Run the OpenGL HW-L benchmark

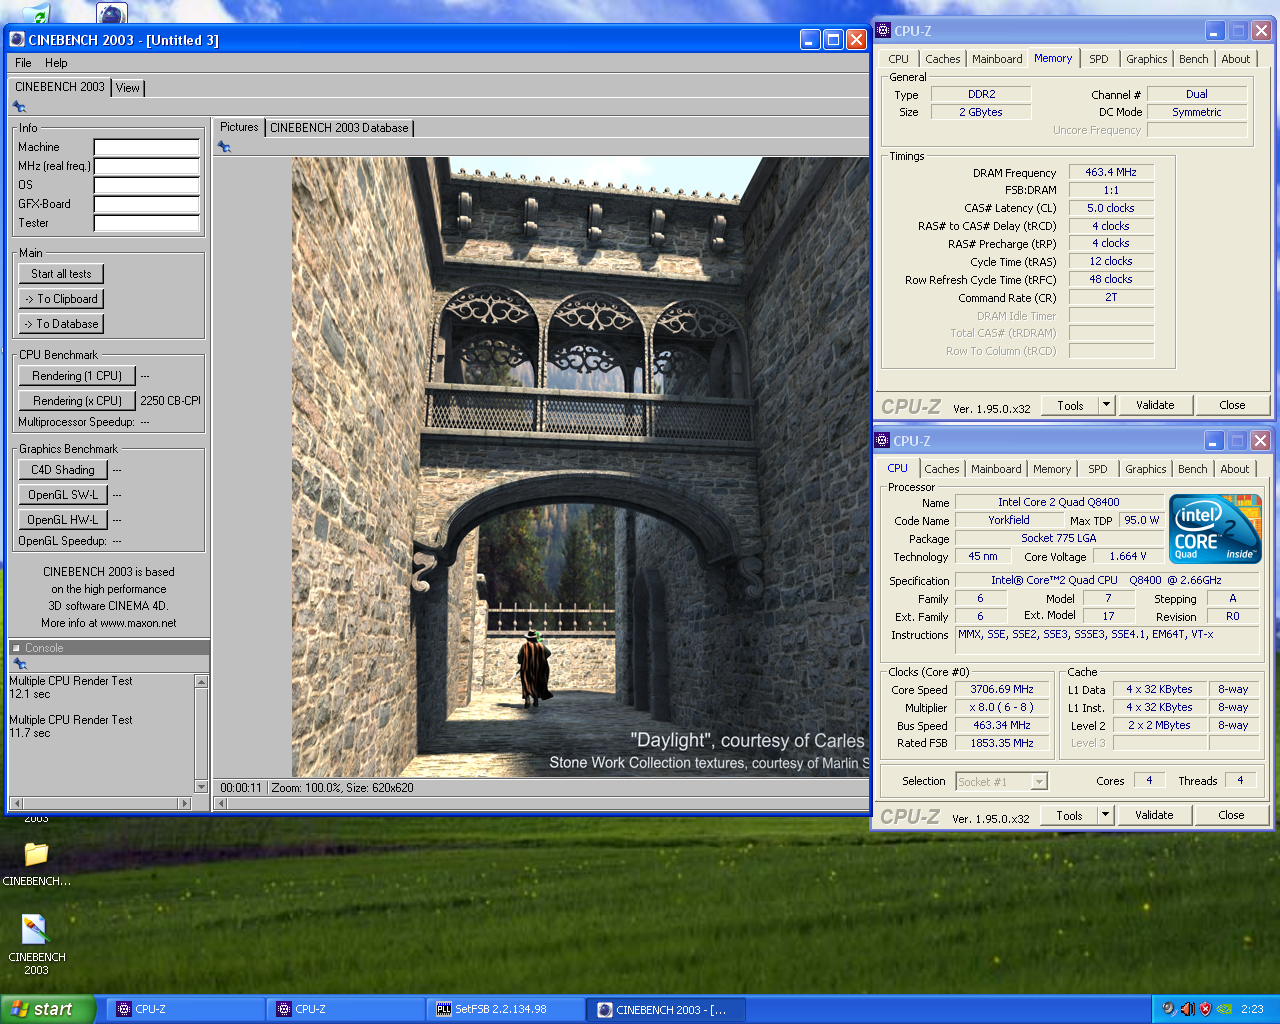click(63, 520)
